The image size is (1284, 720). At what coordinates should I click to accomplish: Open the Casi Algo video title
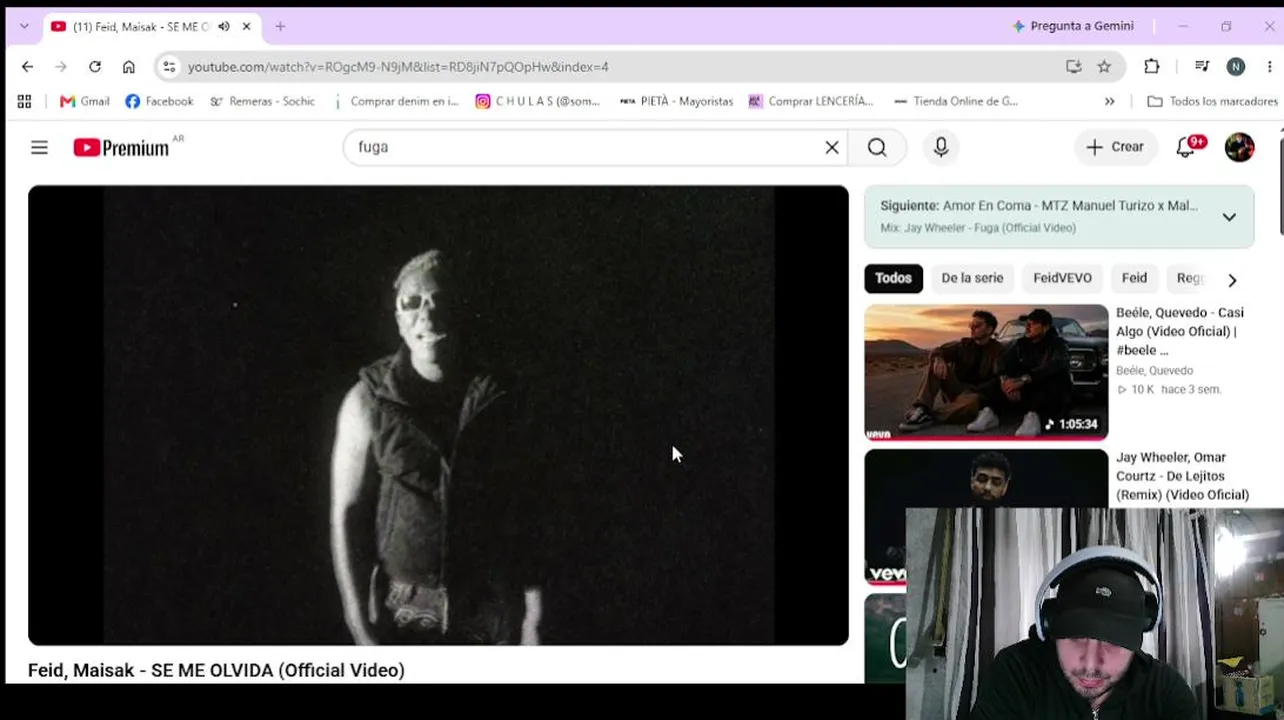tap(1180, 331)
